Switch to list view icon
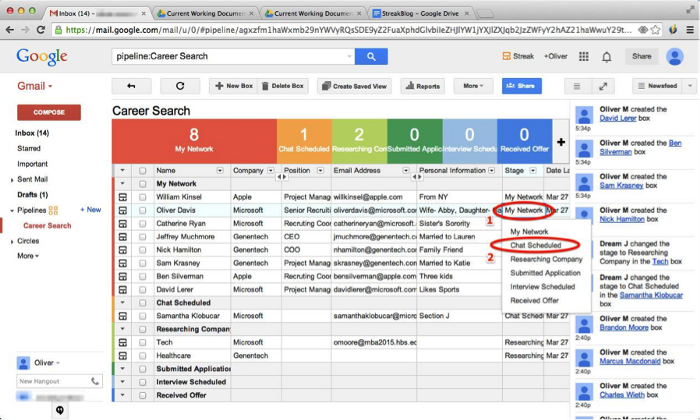This screenshot has width=700, height=420. tap(577, 86)
